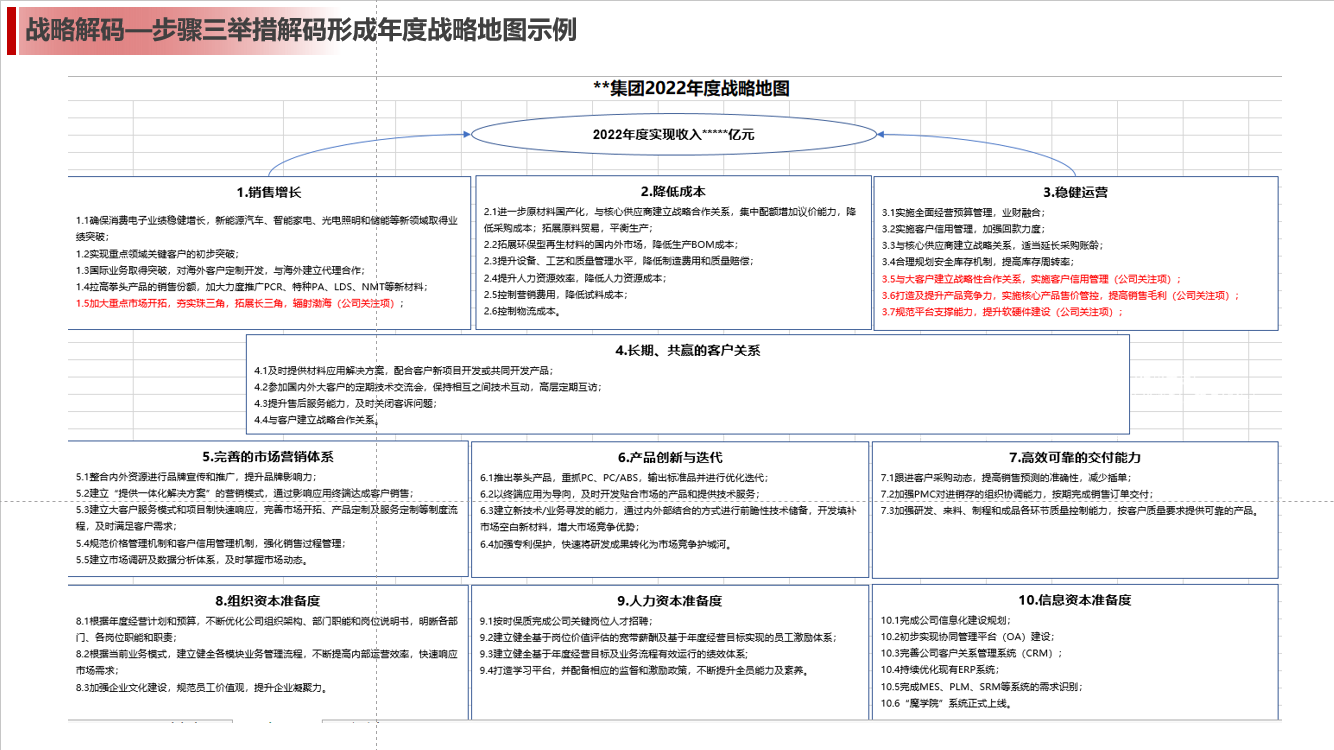Select the line starting "4.2参加国内外大客户"
1334x750 pixels.
[428, 387]
